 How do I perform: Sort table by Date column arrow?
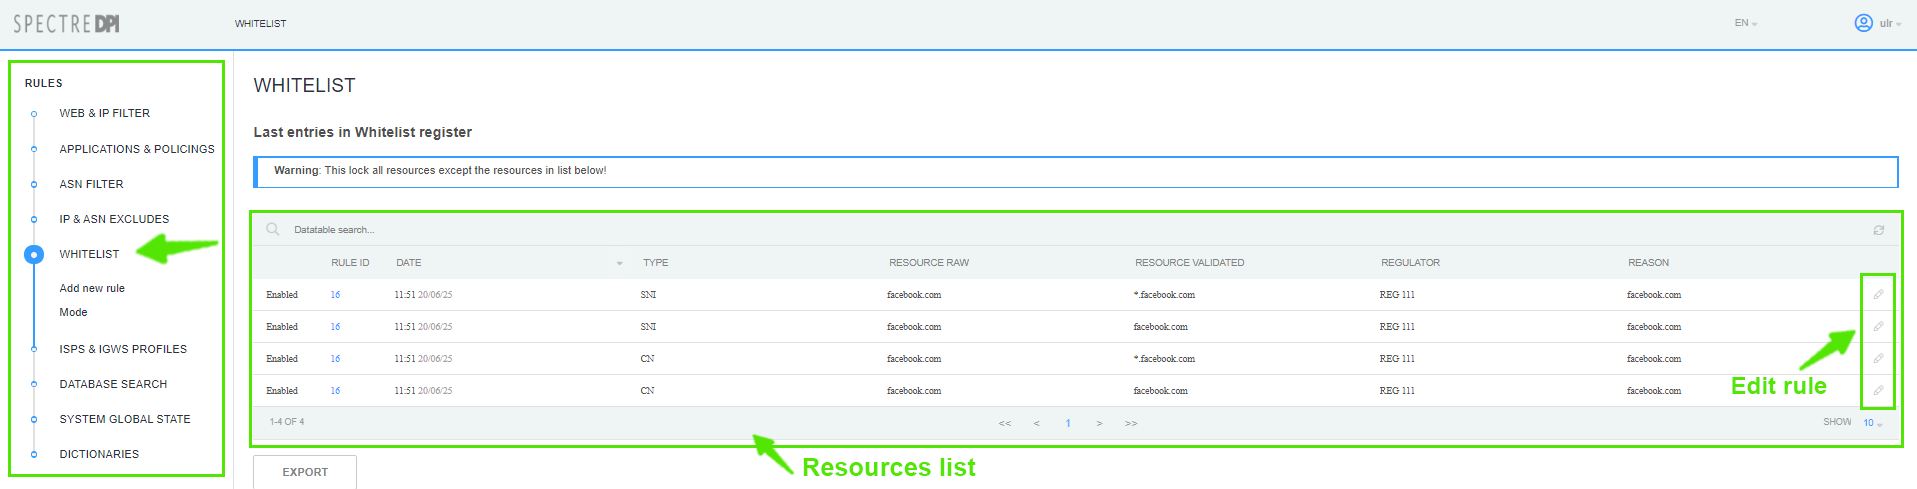tap(619, 263)
